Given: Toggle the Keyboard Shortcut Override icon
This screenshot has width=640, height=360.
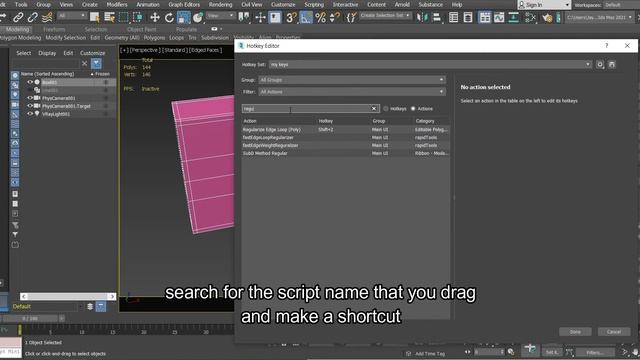Looking at the screenshot, I should click(x=275, y=17).
